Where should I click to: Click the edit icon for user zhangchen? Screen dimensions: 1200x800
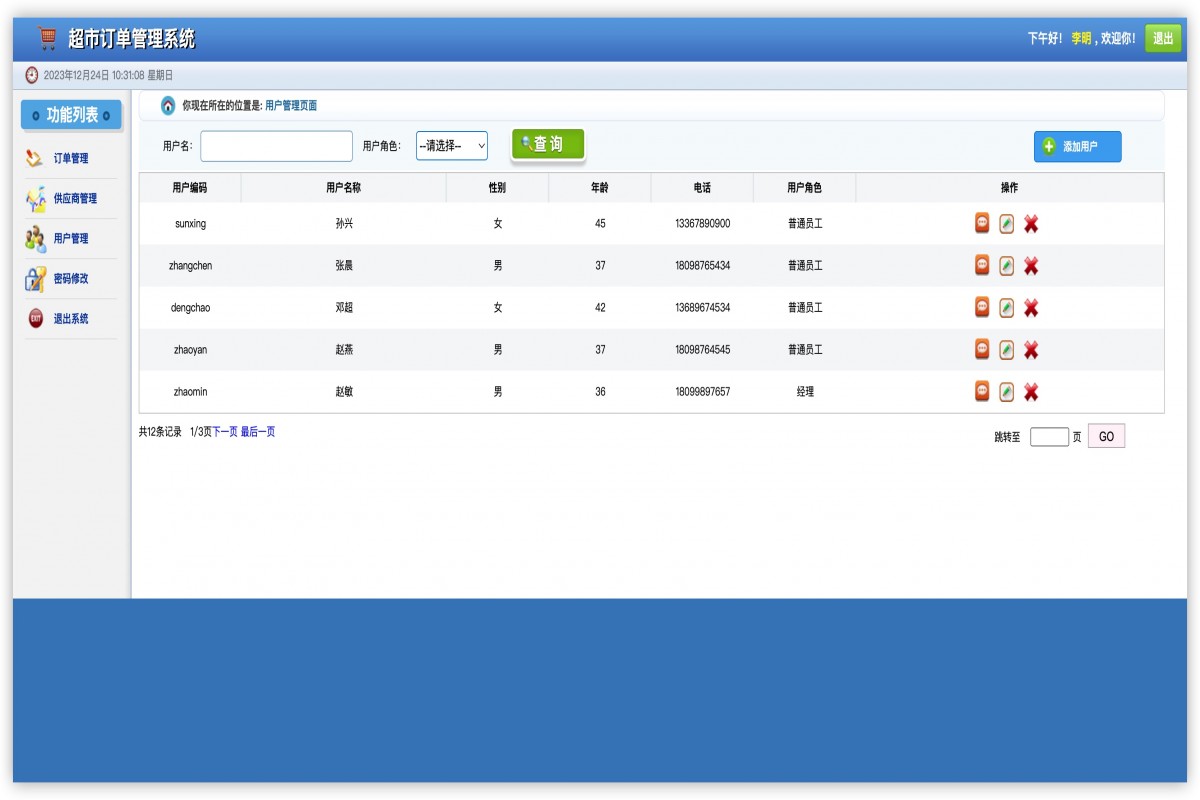[x=1006, y=266]
